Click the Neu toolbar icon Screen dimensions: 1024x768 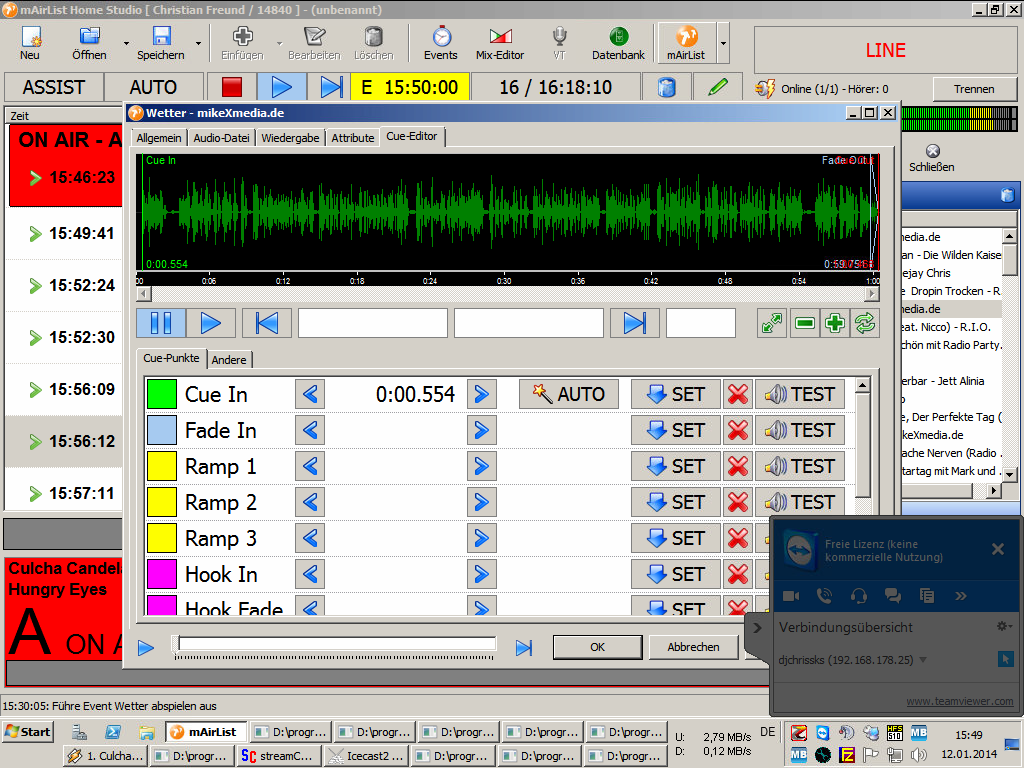coord(30,43)
